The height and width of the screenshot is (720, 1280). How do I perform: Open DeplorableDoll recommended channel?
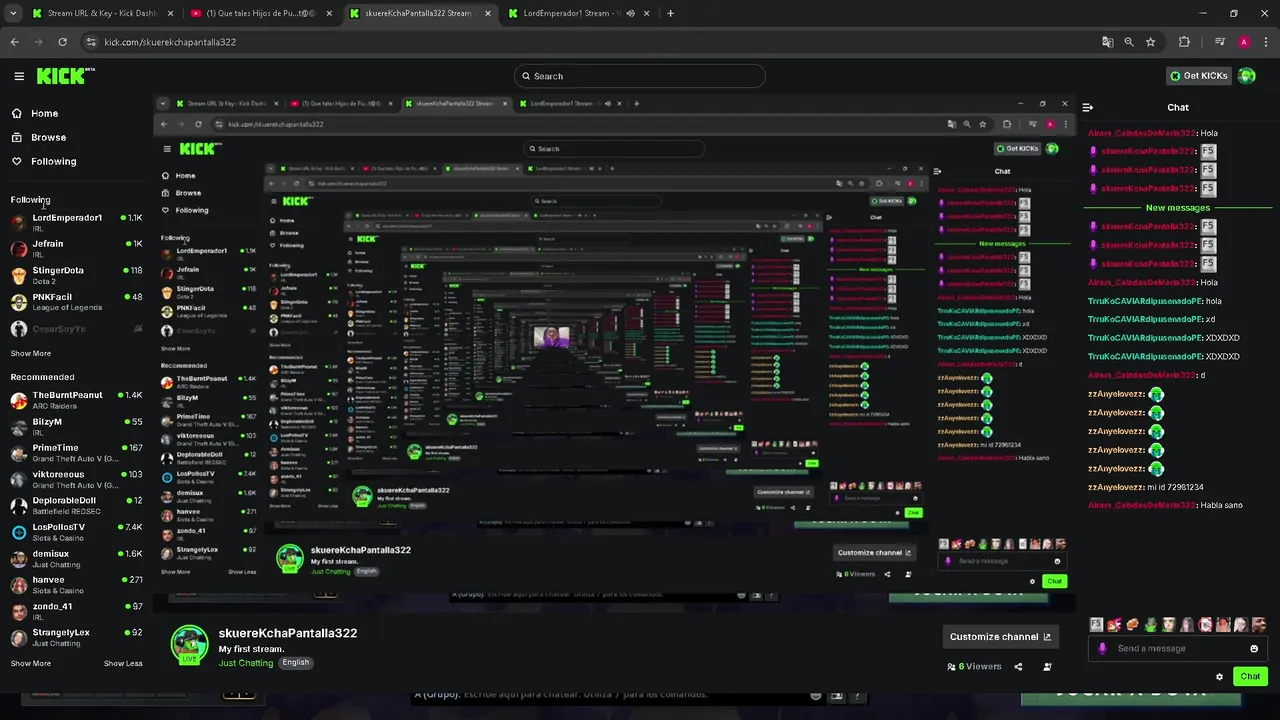(77, 505)
